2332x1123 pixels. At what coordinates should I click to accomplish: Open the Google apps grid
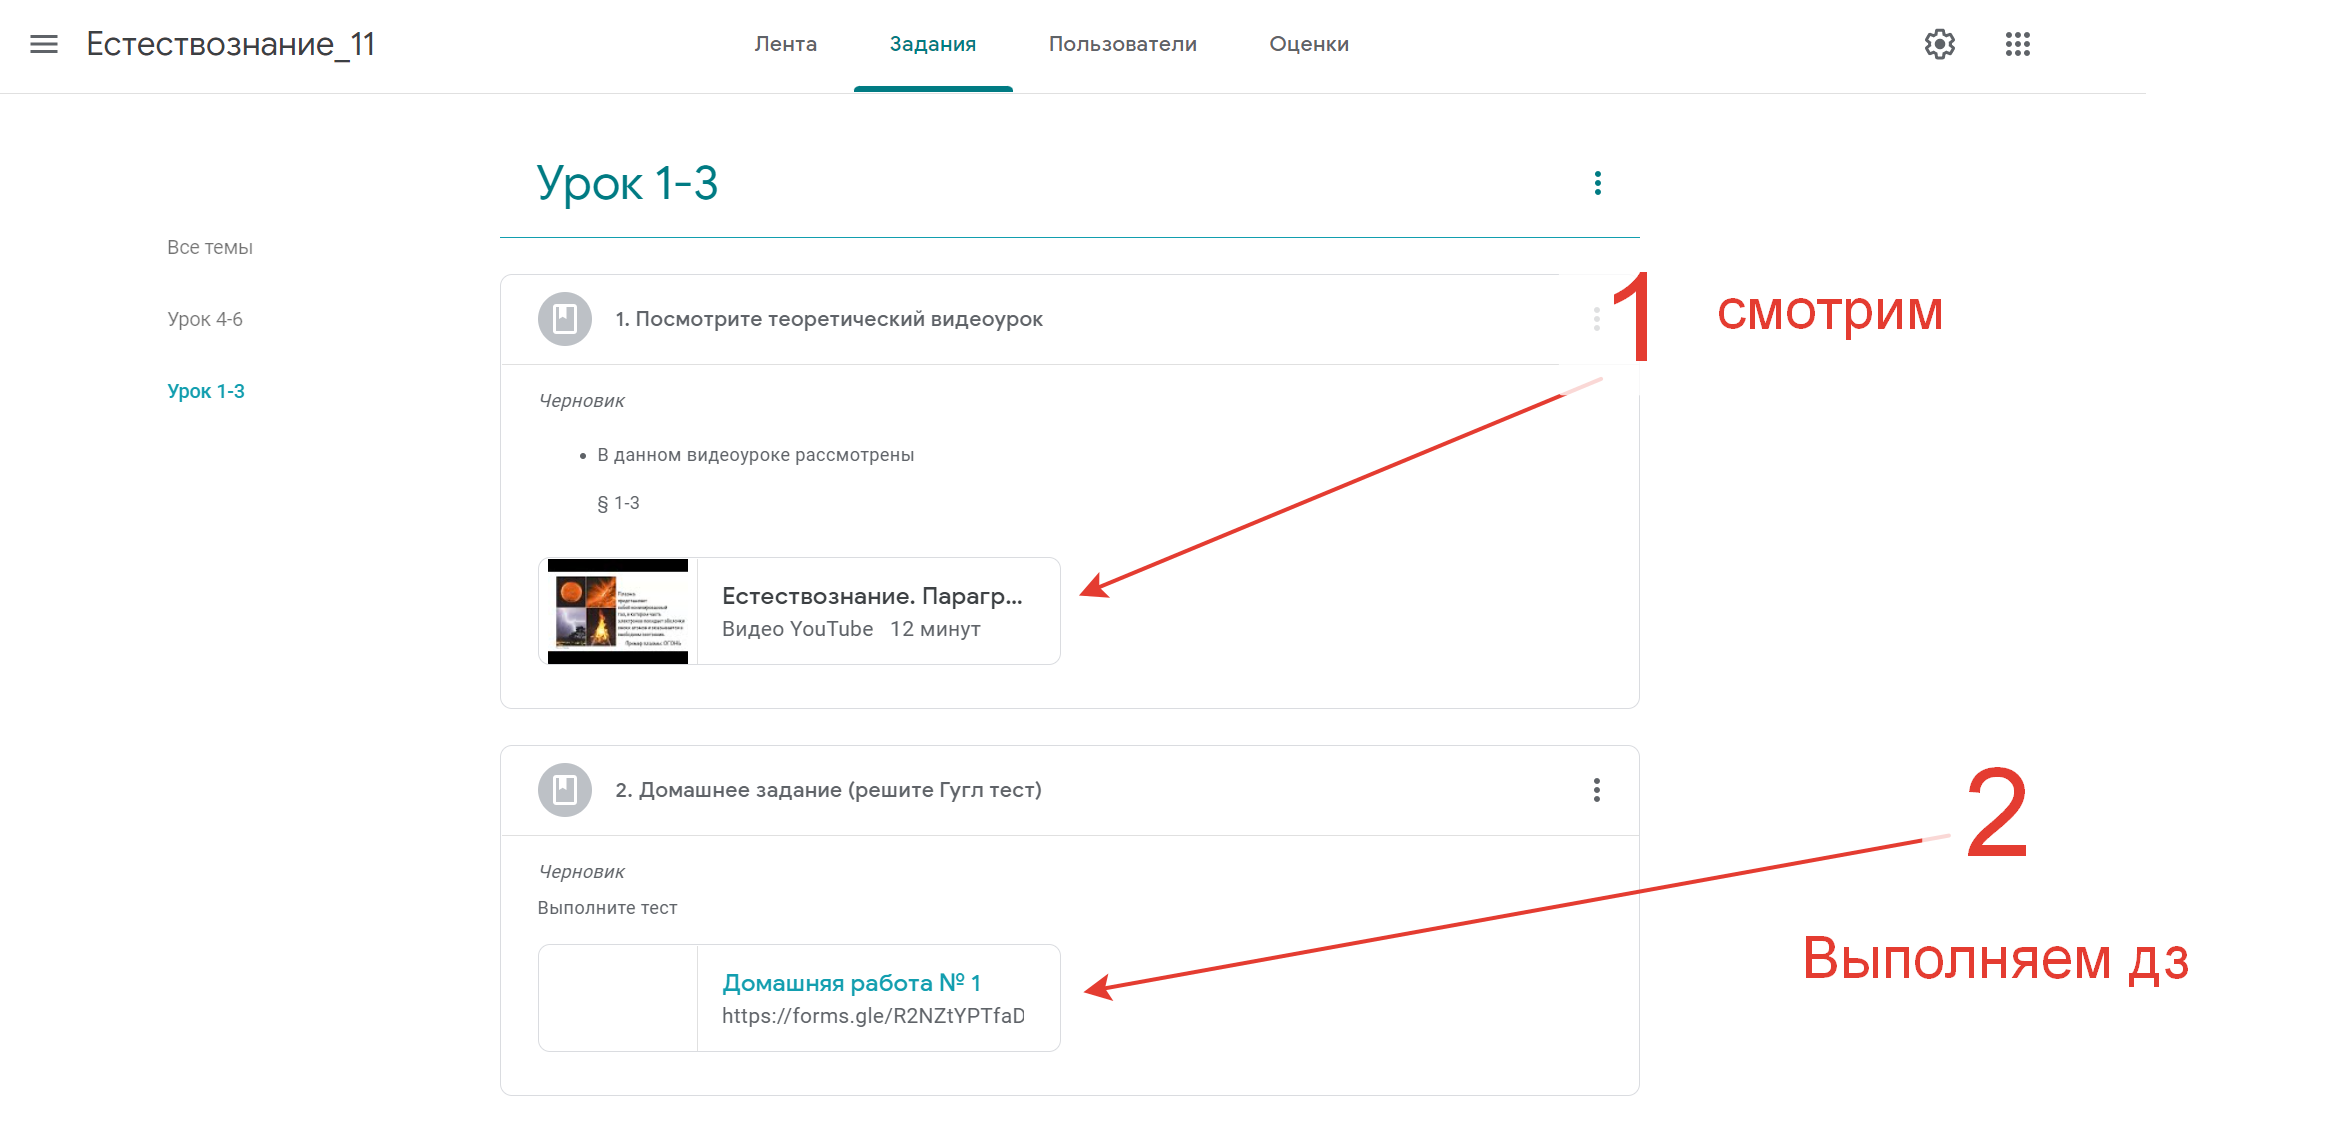point(2017,44)
